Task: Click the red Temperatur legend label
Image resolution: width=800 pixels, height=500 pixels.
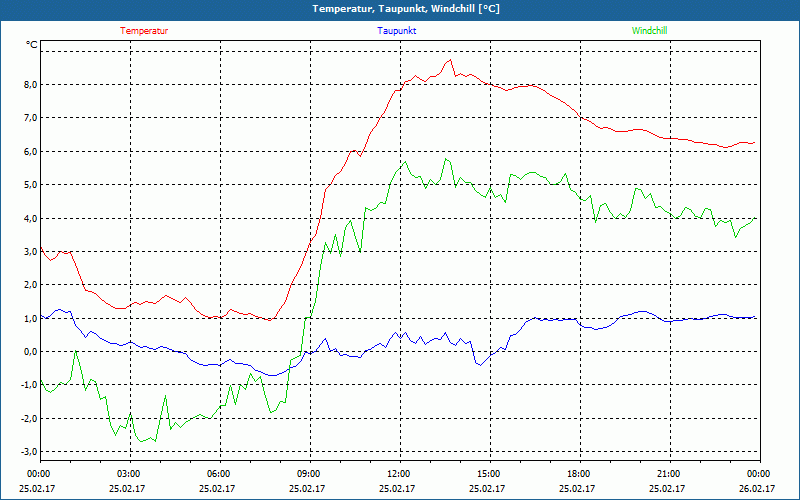Action: click(144, 31)
